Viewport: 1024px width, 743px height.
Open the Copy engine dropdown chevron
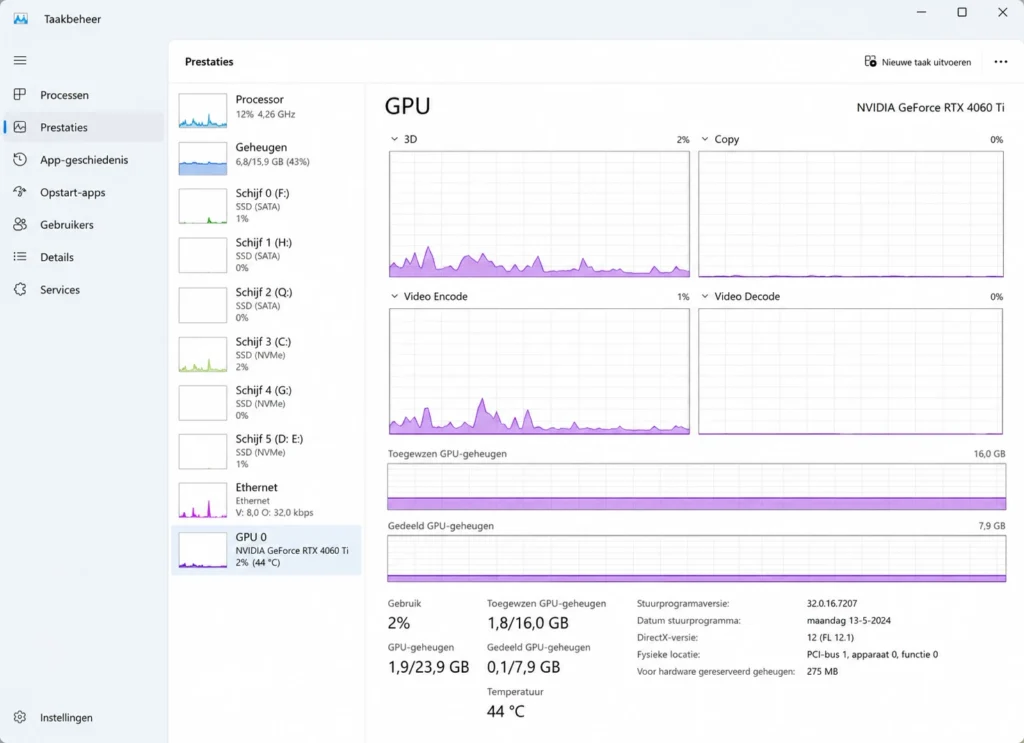pos(705,139)
